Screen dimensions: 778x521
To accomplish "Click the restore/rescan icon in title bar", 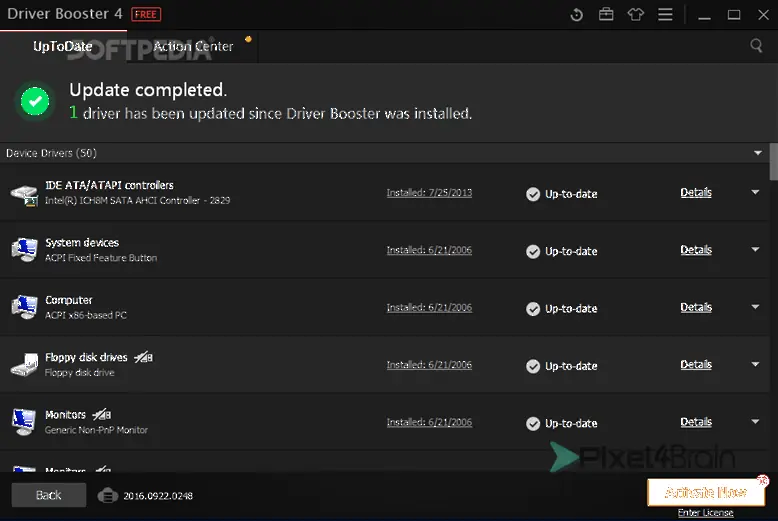I will pyautogui.click(x=577, y=15).
